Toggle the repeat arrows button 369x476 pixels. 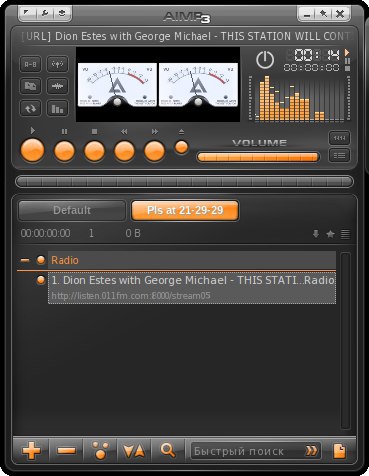31,108
